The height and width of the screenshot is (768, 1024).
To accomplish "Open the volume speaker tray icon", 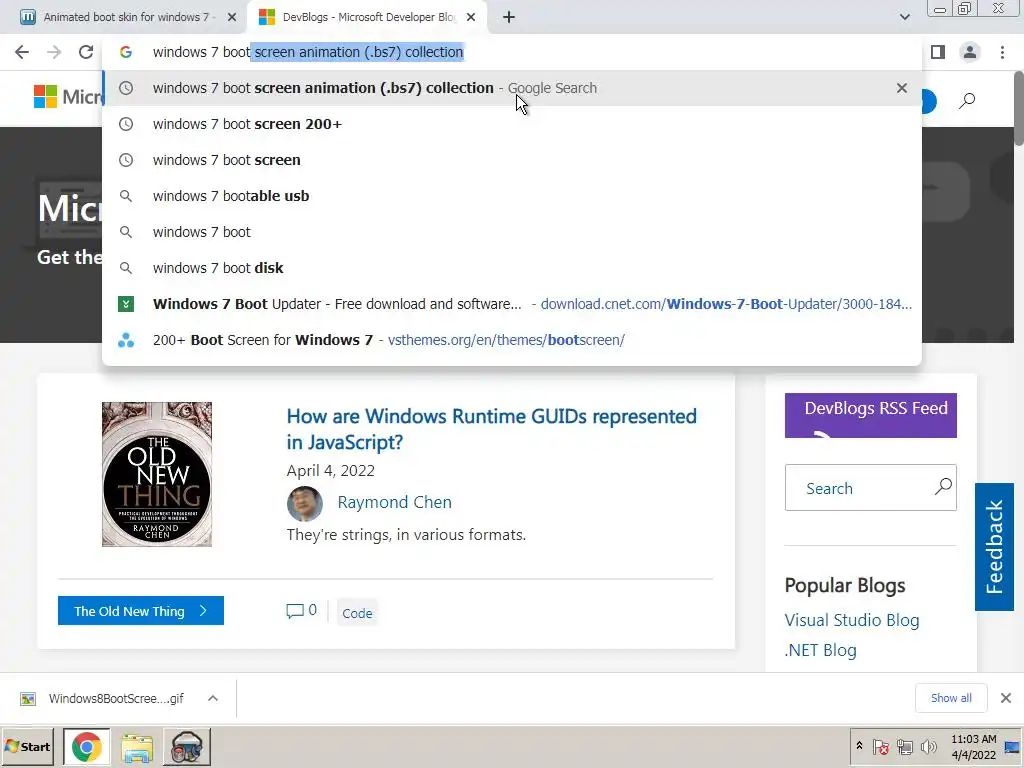I will click(x=928, y=746).
